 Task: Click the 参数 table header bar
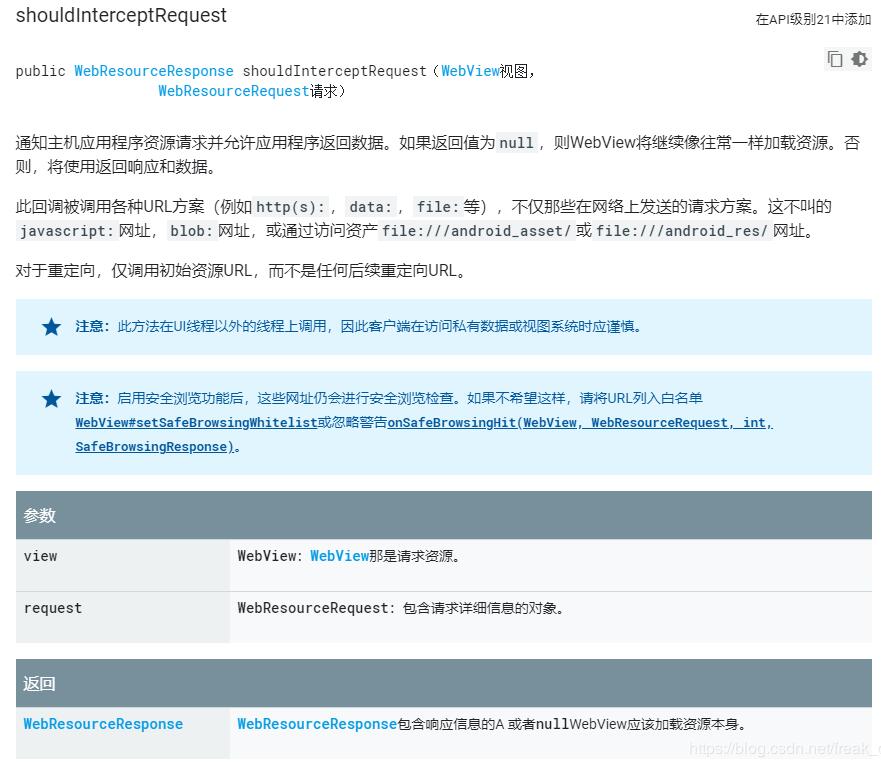pyautogui.click(x=440, y=515)
